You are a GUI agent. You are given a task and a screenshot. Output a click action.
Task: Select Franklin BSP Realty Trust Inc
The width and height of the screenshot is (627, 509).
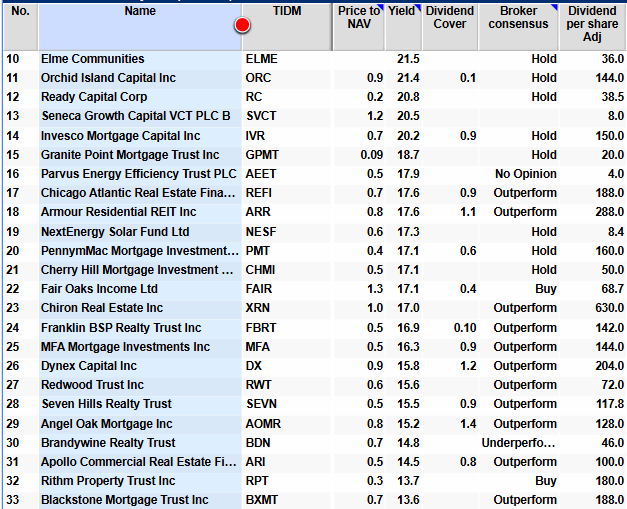point(121,328)
